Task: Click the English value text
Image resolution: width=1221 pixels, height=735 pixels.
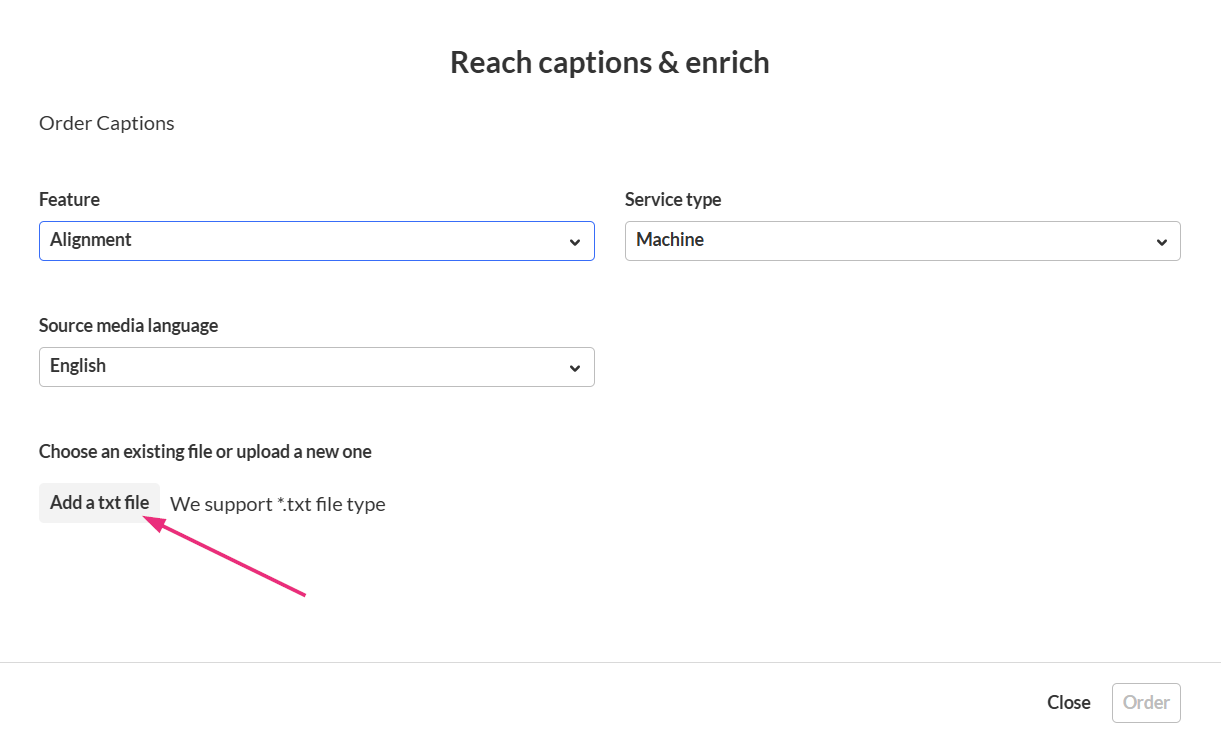Action: tap(78, 366)
